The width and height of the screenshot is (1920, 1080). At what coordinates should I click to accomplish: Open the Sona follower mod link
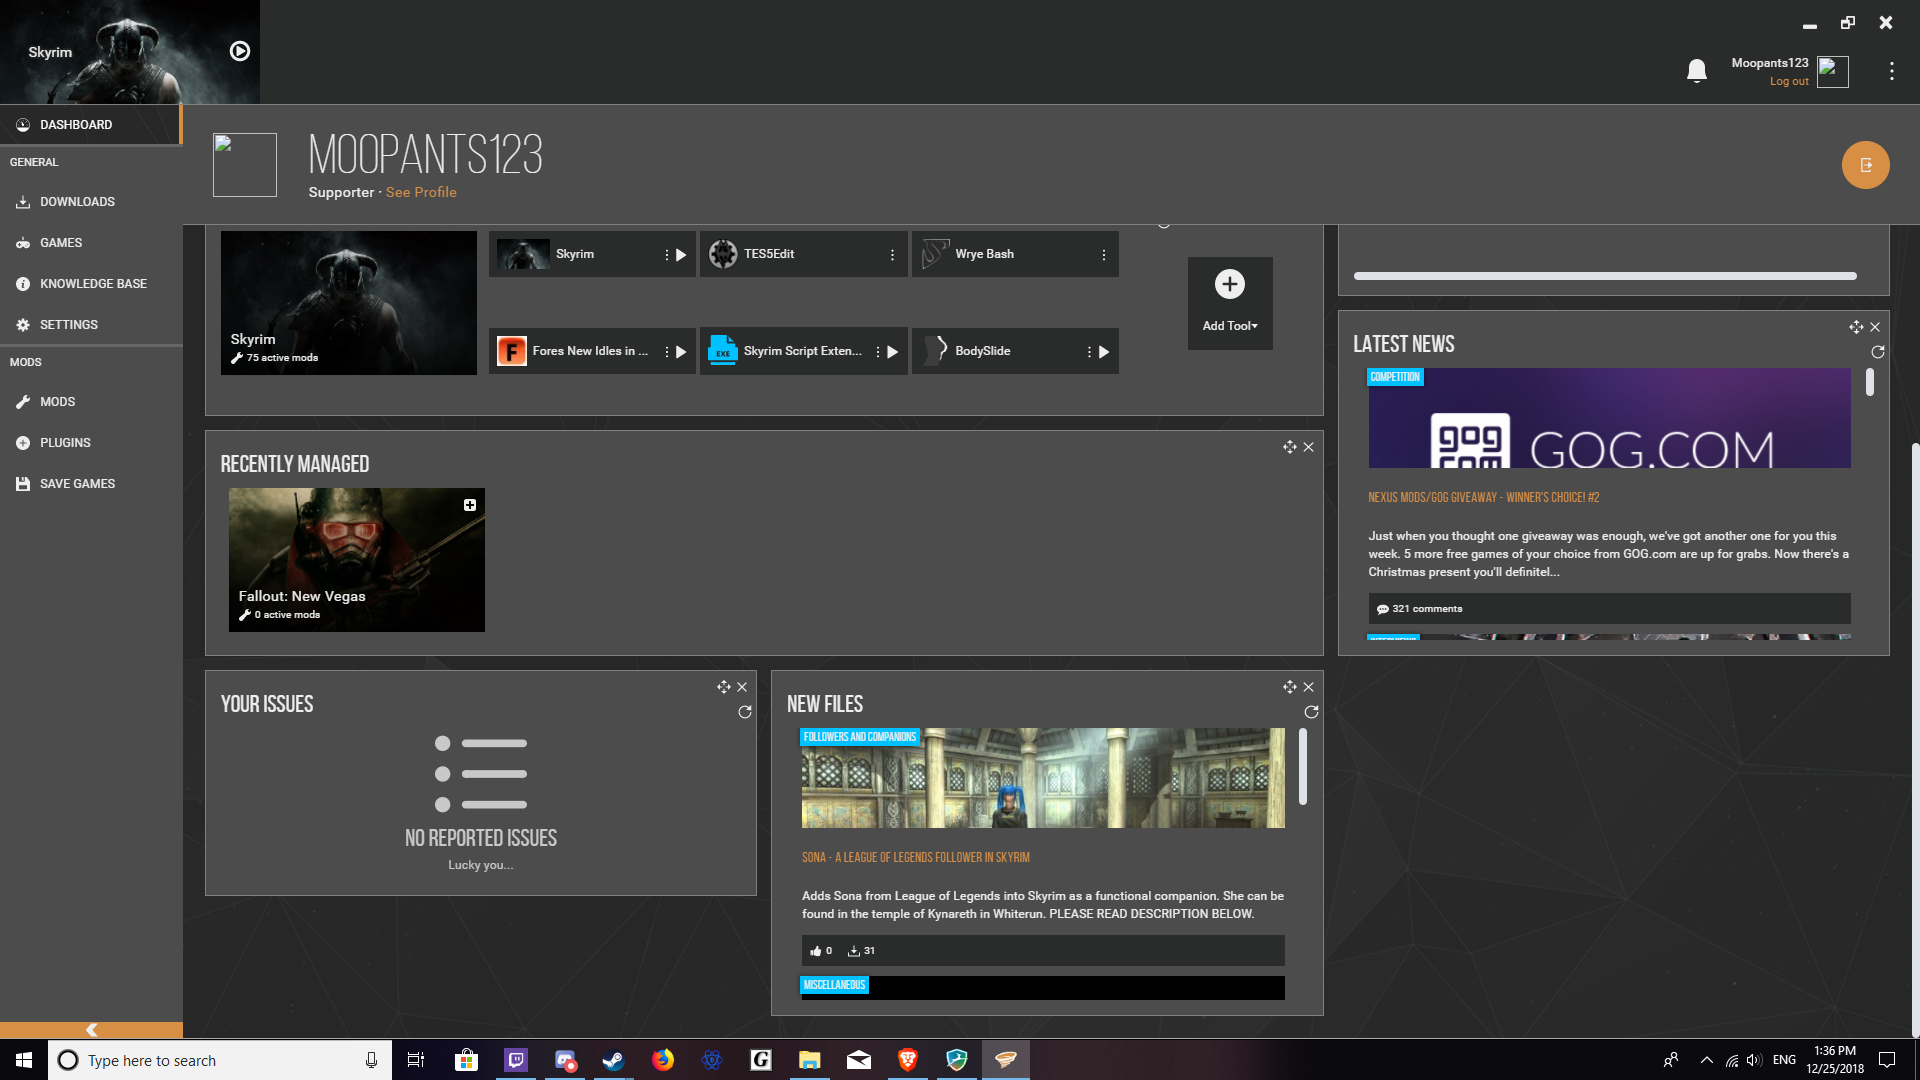915,857
